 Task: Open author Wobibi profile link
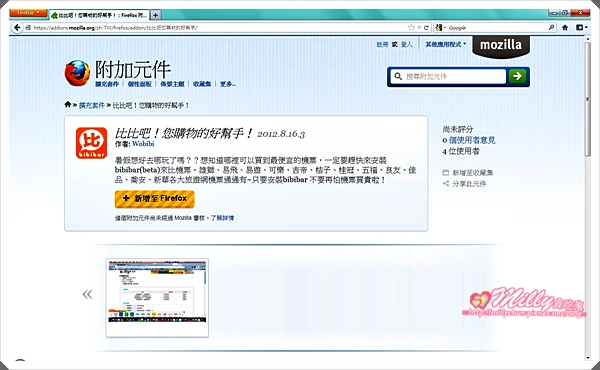[143, 144]
